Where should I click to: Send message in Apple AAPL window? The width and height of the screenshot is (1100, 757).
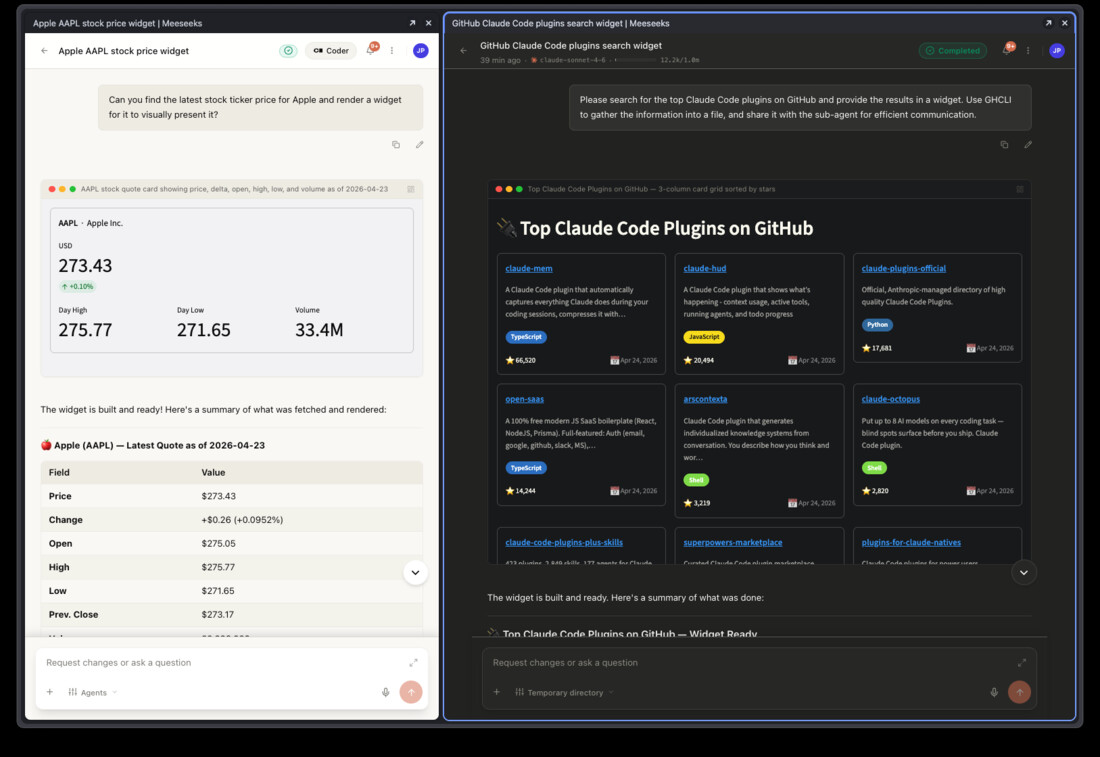411,692
